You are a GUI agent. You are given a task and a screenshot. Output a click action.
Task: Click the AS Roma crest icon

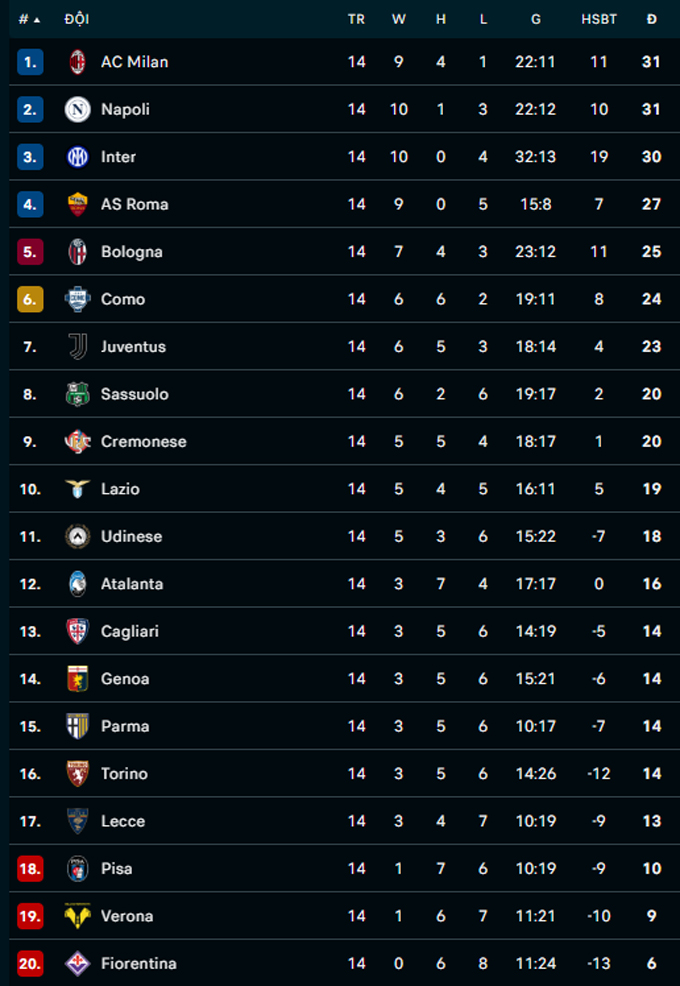click(x=77, y=204)
